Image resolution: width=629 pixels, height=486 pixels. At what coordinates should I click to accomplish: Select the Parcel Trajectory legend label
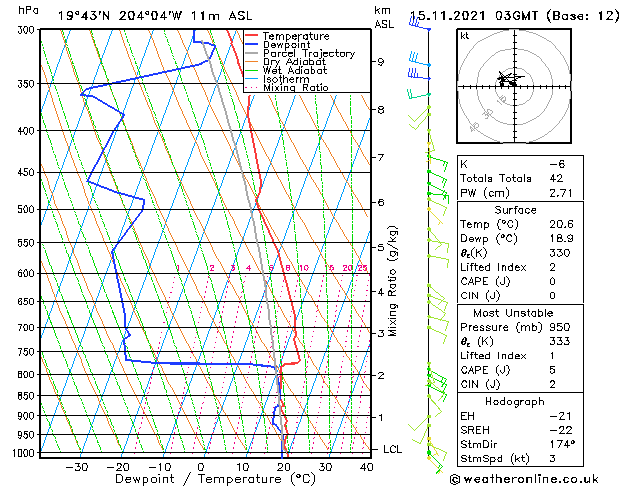point(309,53)
